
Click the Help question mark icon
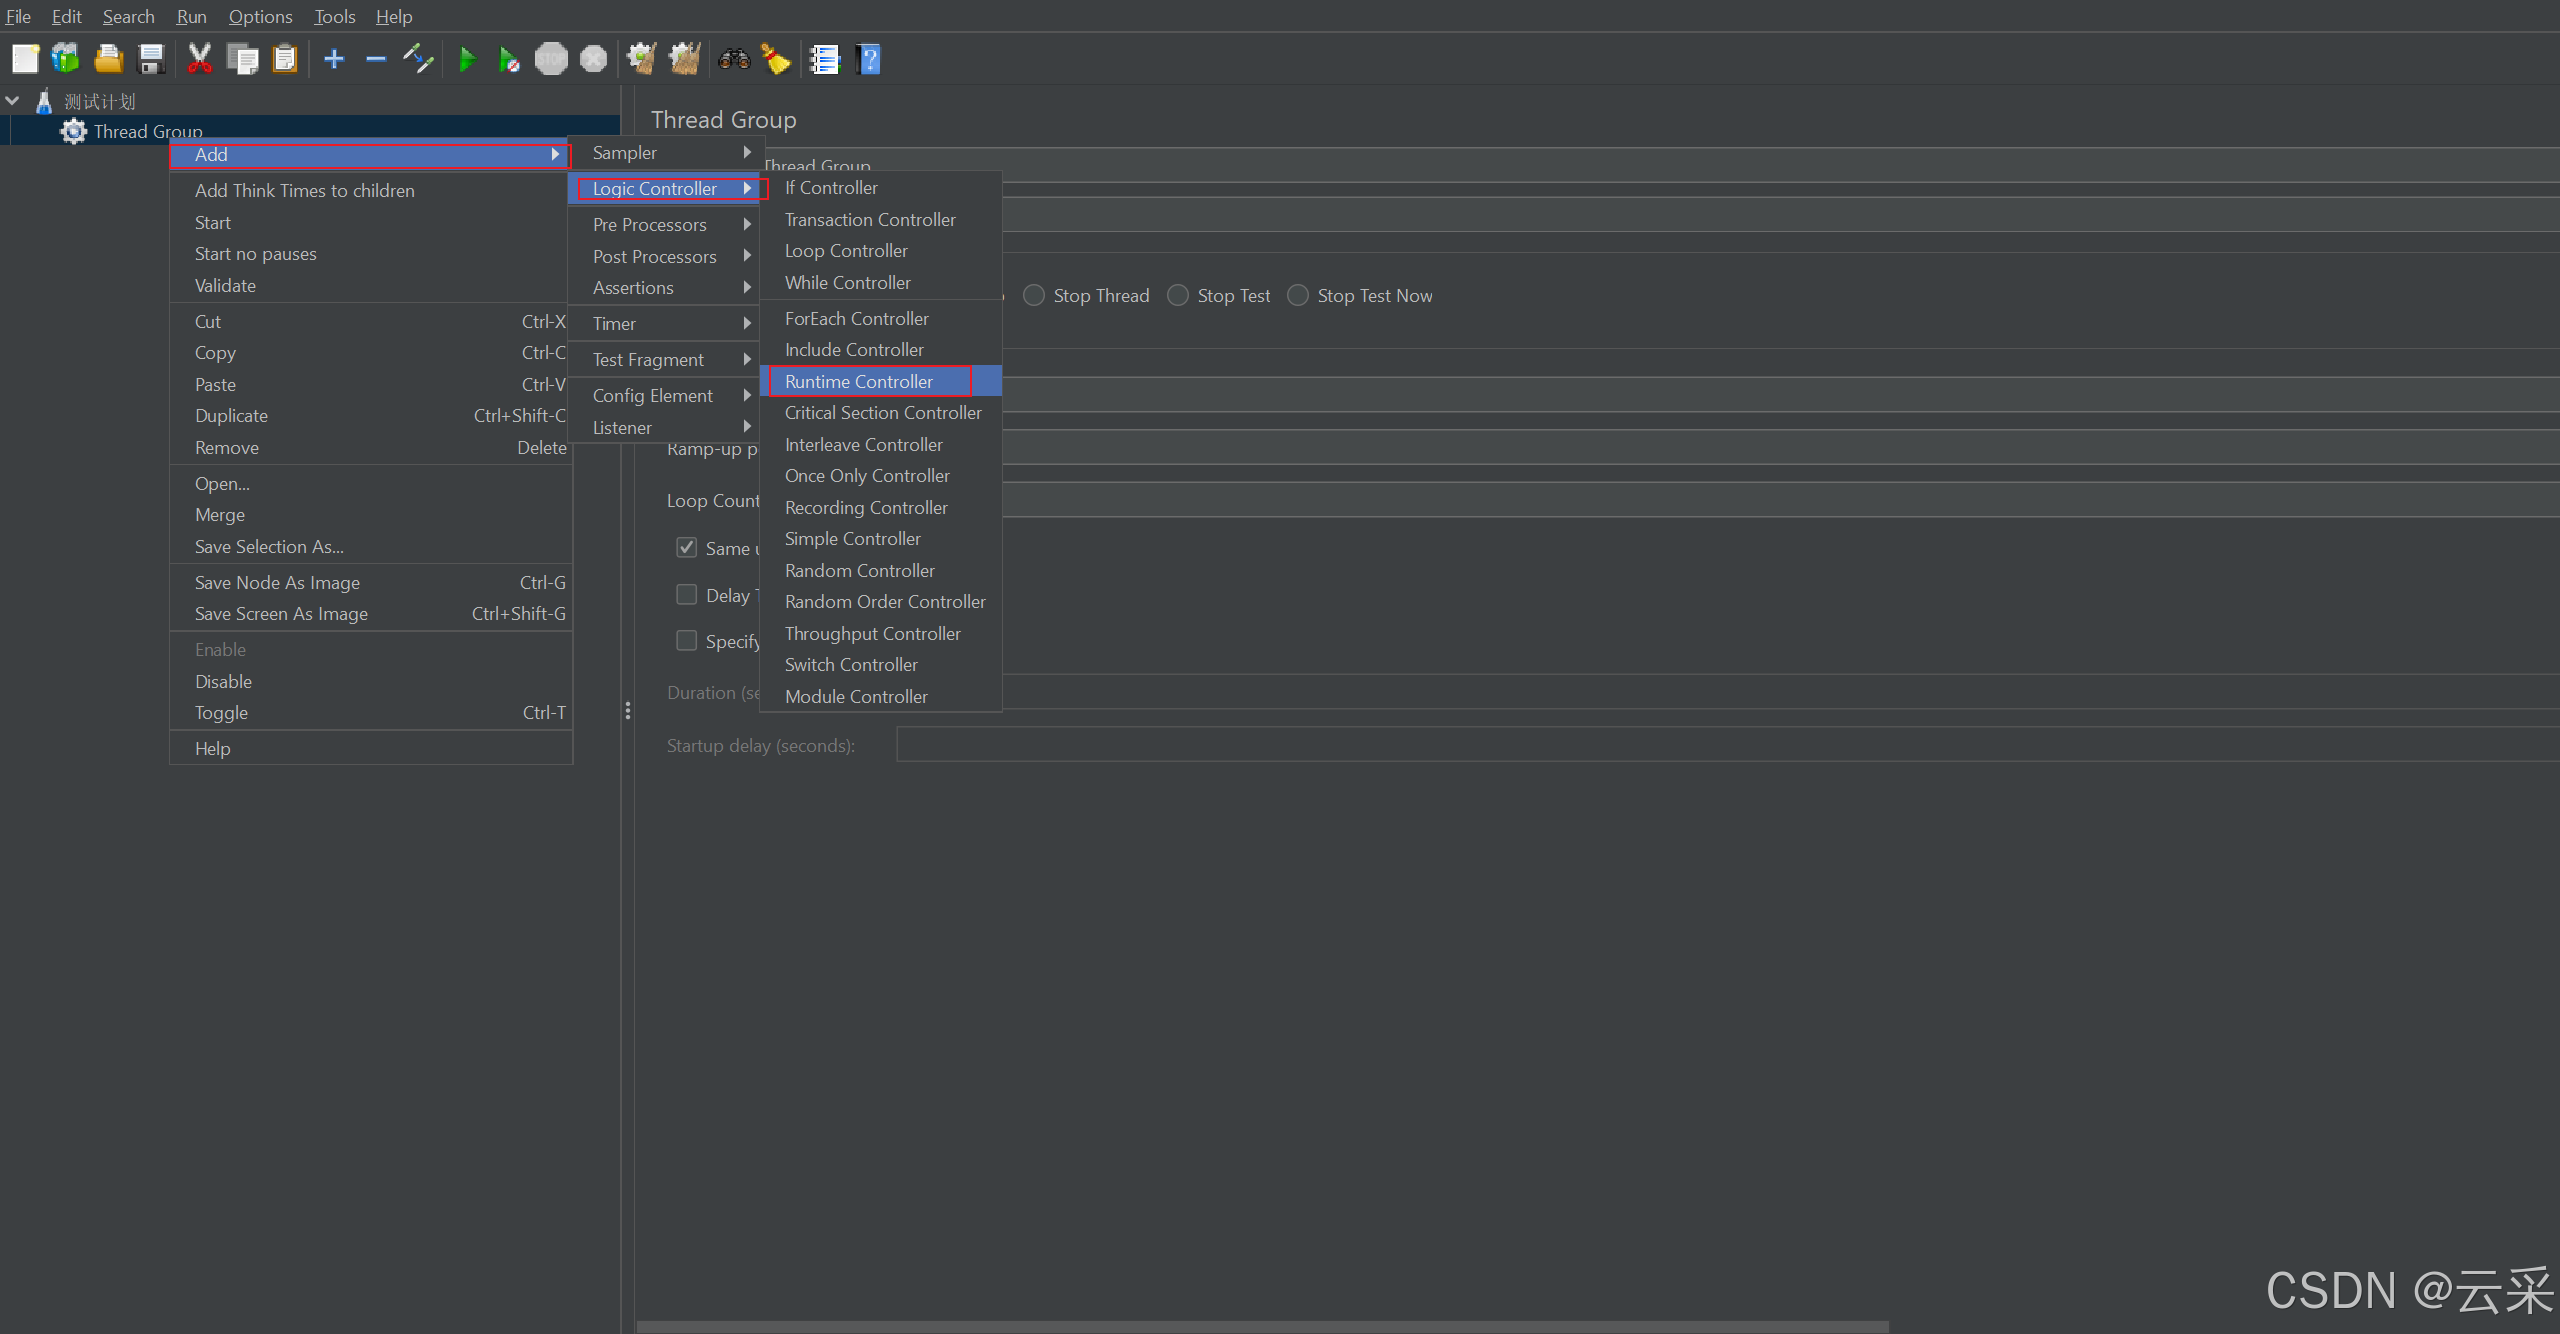click(868, 59)
